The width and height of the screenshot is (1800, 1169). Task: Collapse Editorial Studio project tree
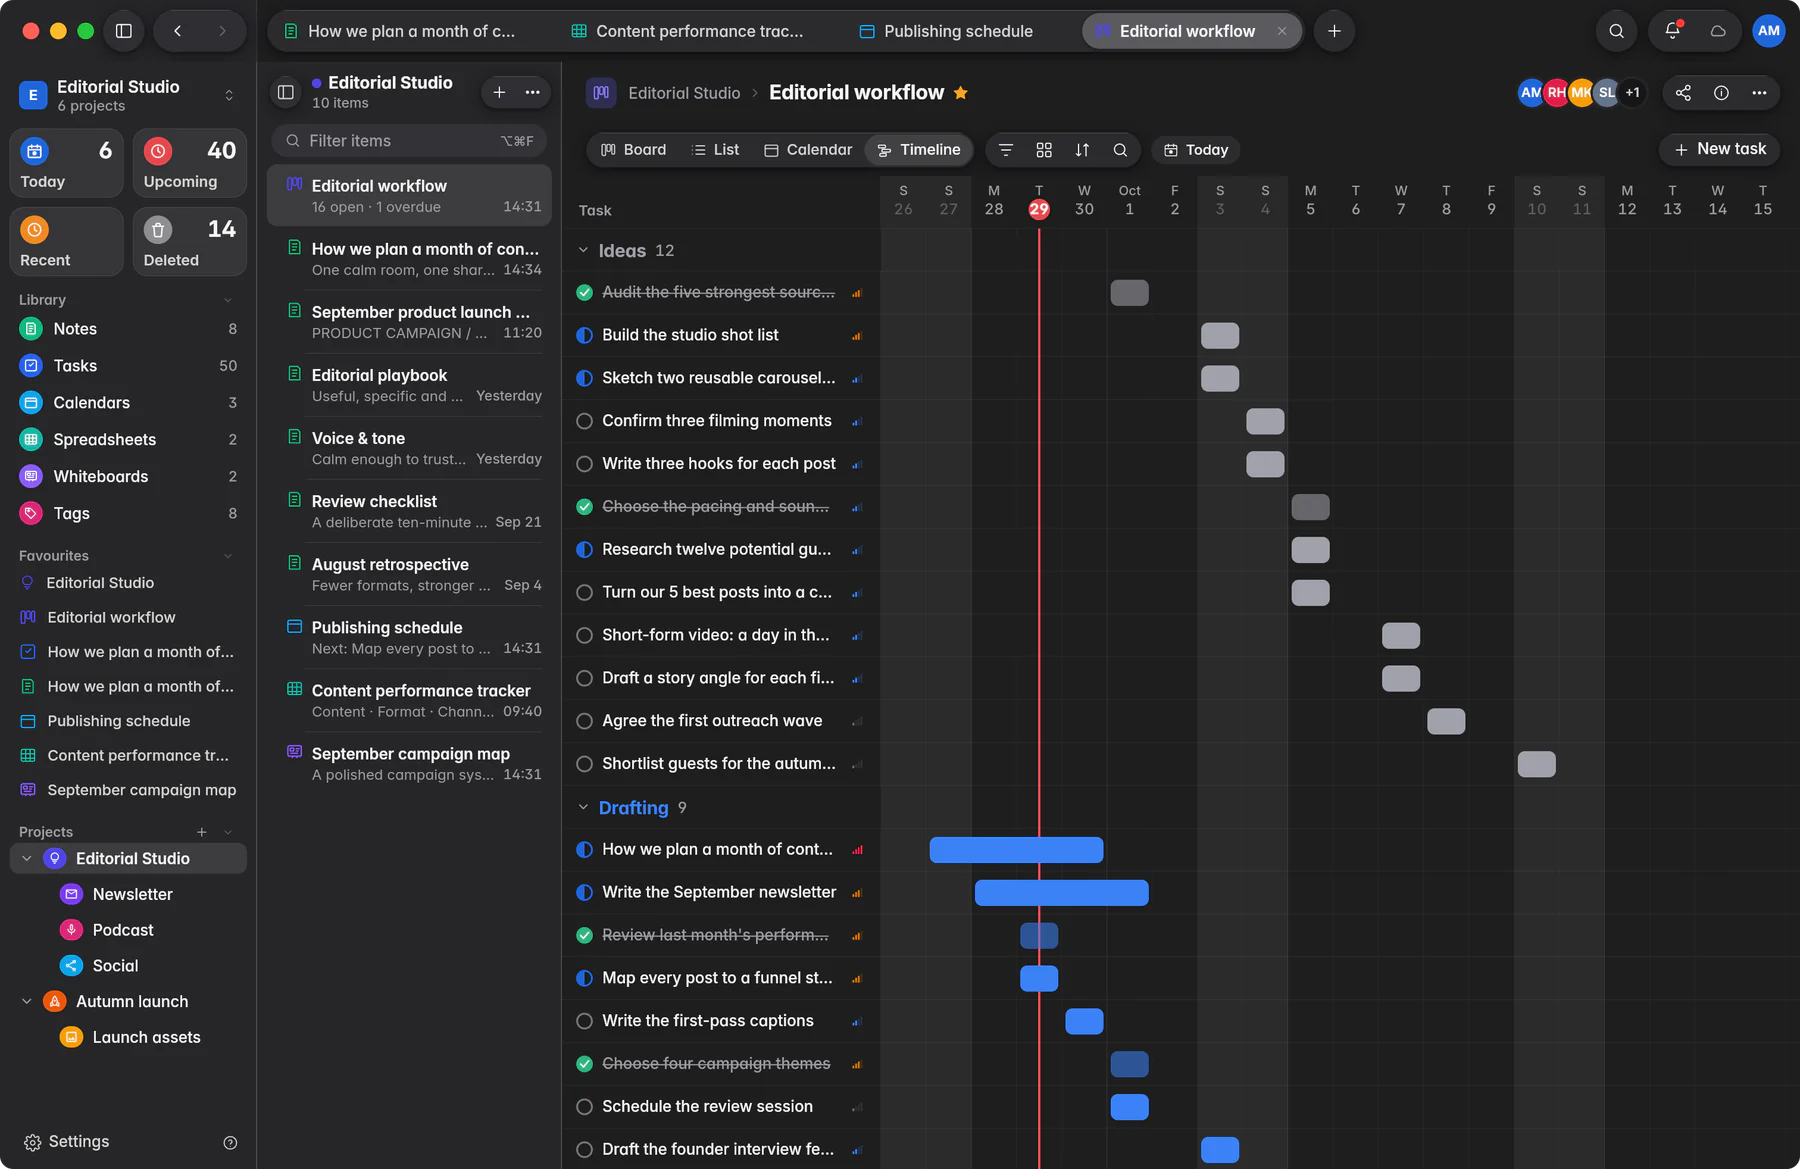tap(27, 859)
